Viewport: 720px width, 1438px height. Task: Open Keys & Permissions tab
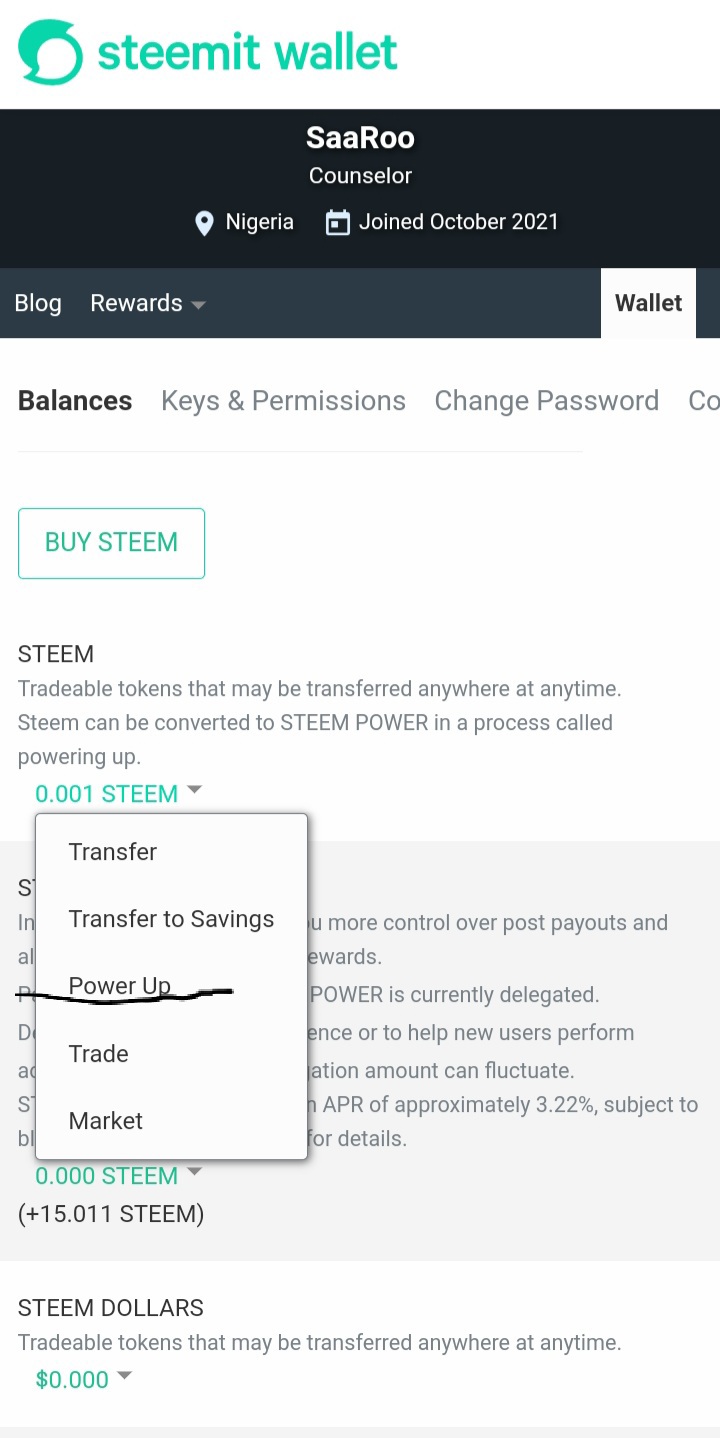tap(283, 401)
